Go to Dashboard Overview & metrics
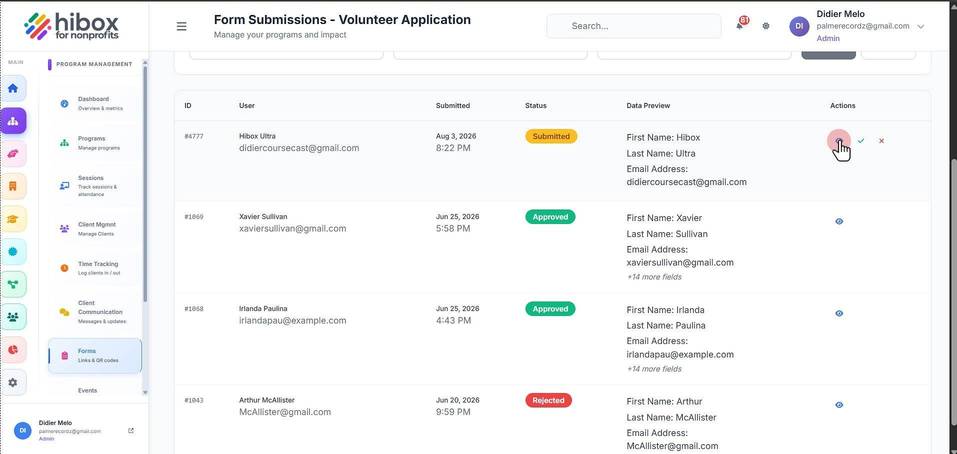957x454 pixels. (95, 103)
